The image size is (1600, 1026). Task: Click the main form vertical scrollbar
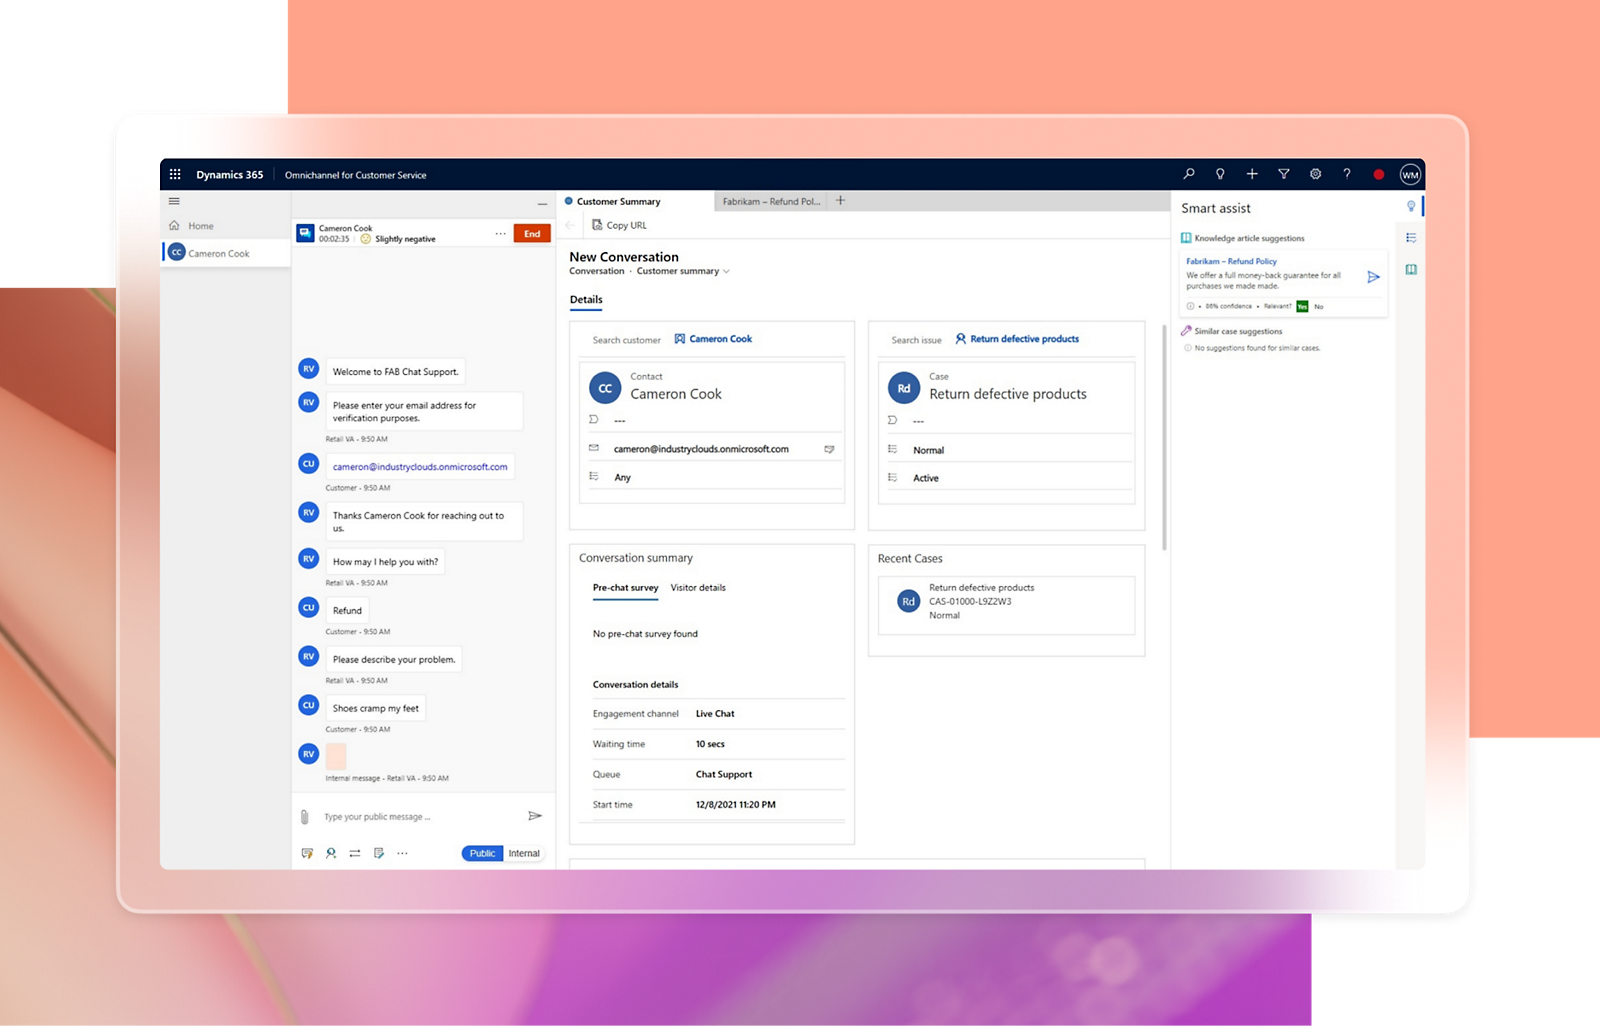(x=1164, y=437)
